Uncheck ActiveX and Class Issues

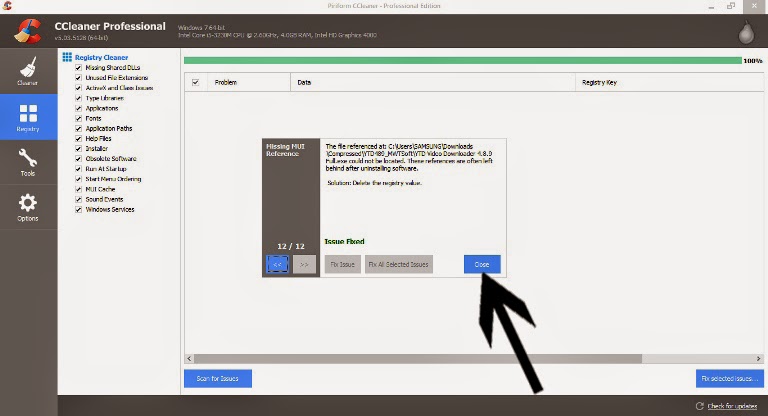[x=78, y=88]
